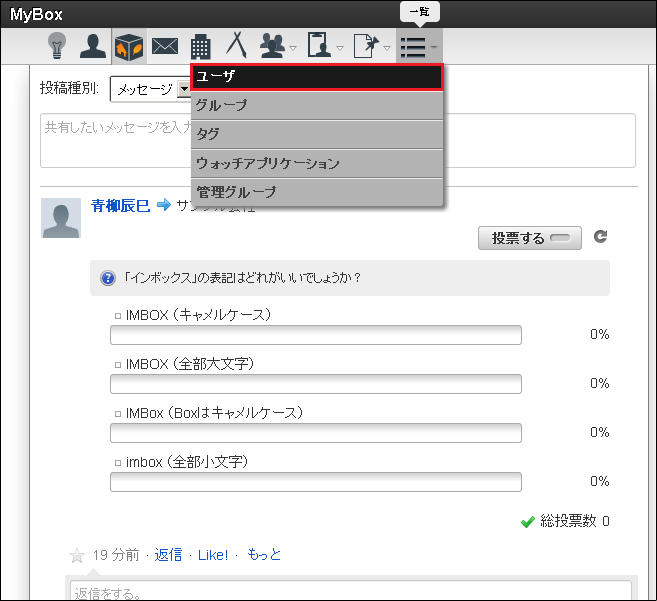
Task: Click the poll question text
Action: [x=242, y=278]
